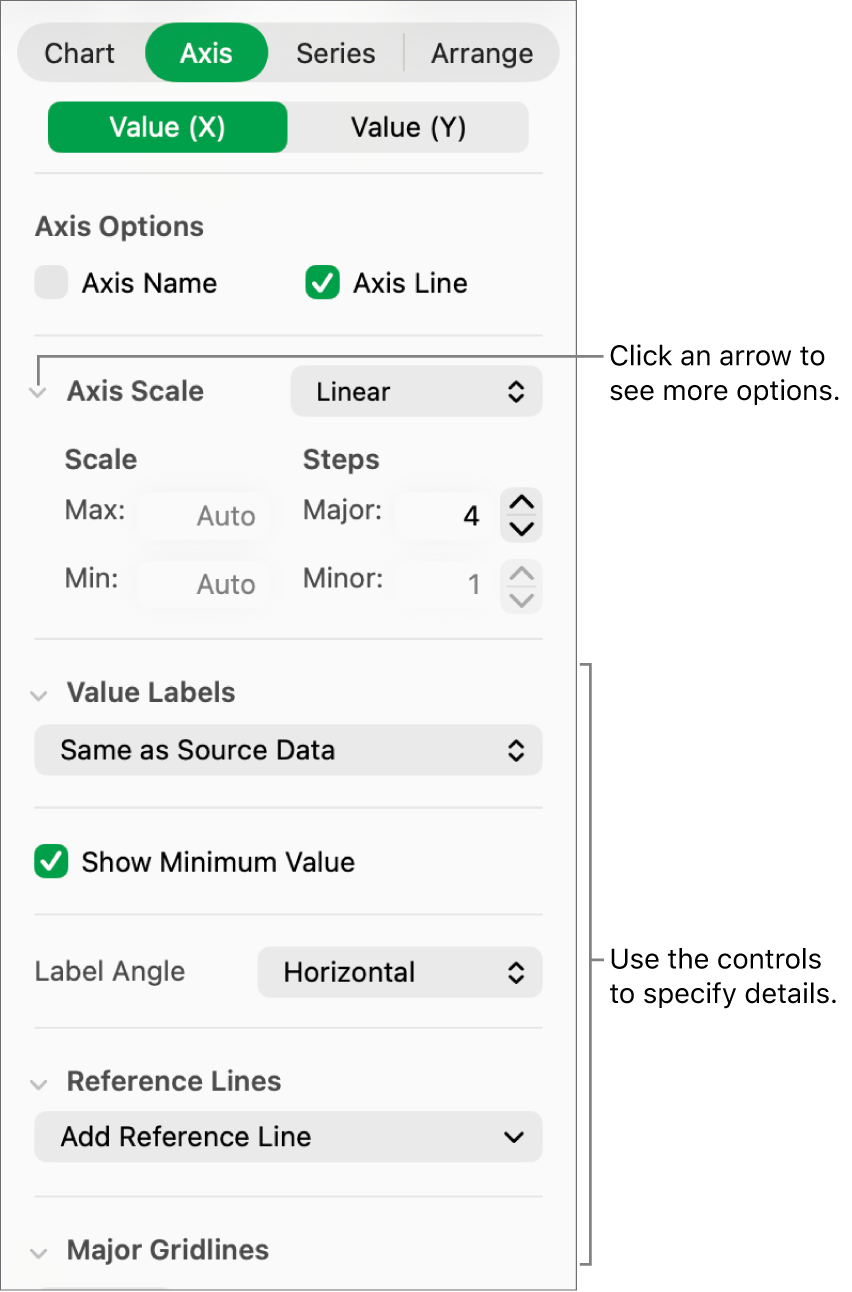The height and width of the screenshot is (1292, 852).
Task: Select the Axis tab
Action: [206, 53]
